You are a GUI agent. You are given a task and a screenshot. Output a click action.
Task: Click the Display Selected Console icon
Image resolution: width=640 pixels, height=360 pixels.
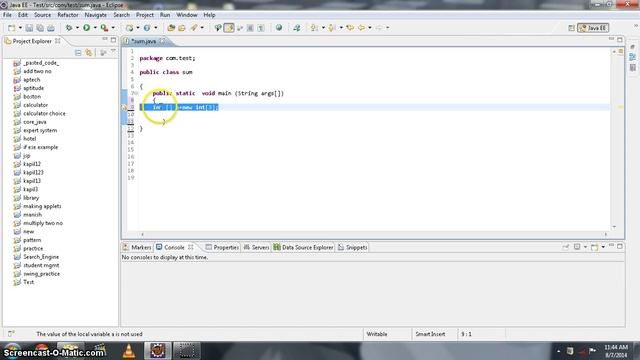577,247
